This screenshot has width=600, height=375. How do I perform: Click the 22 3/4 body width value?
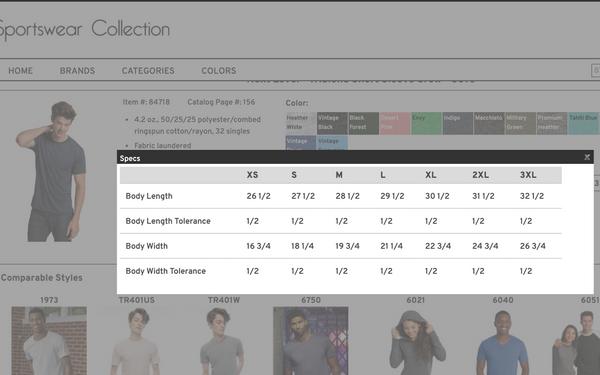tap(438, 246)
